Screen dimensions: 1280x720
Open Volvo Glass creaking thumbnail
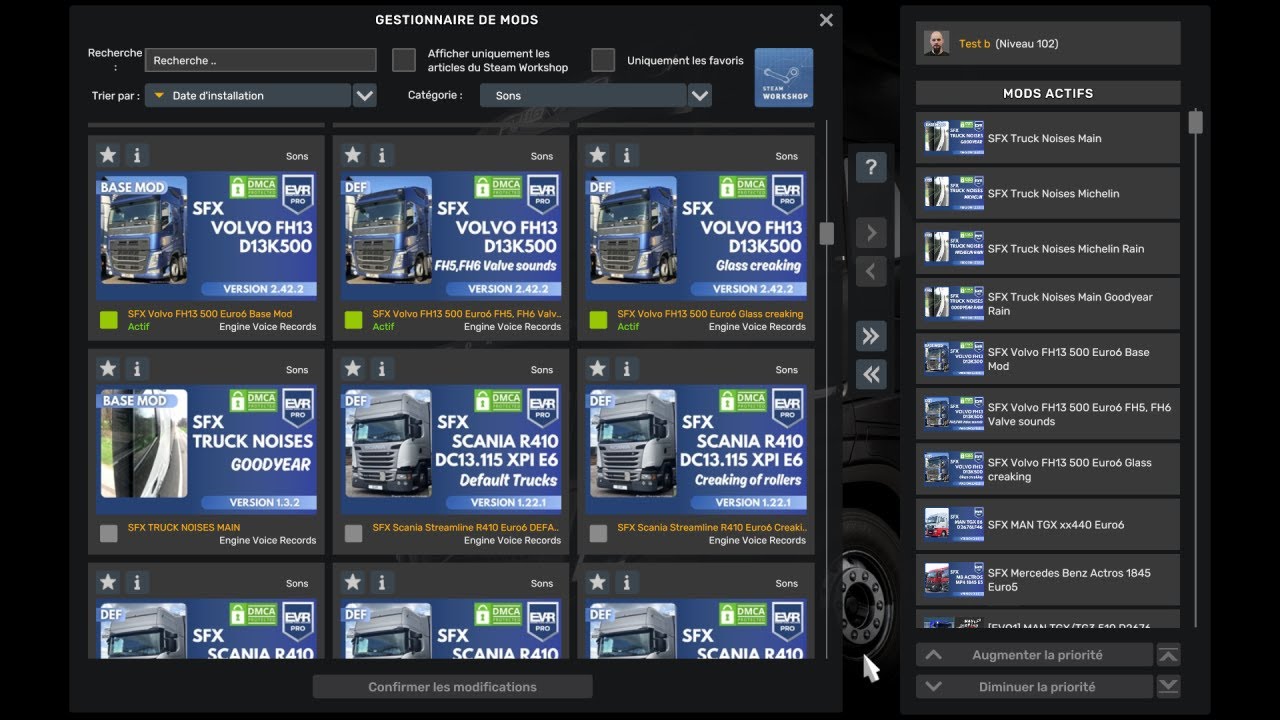(696, 238)
